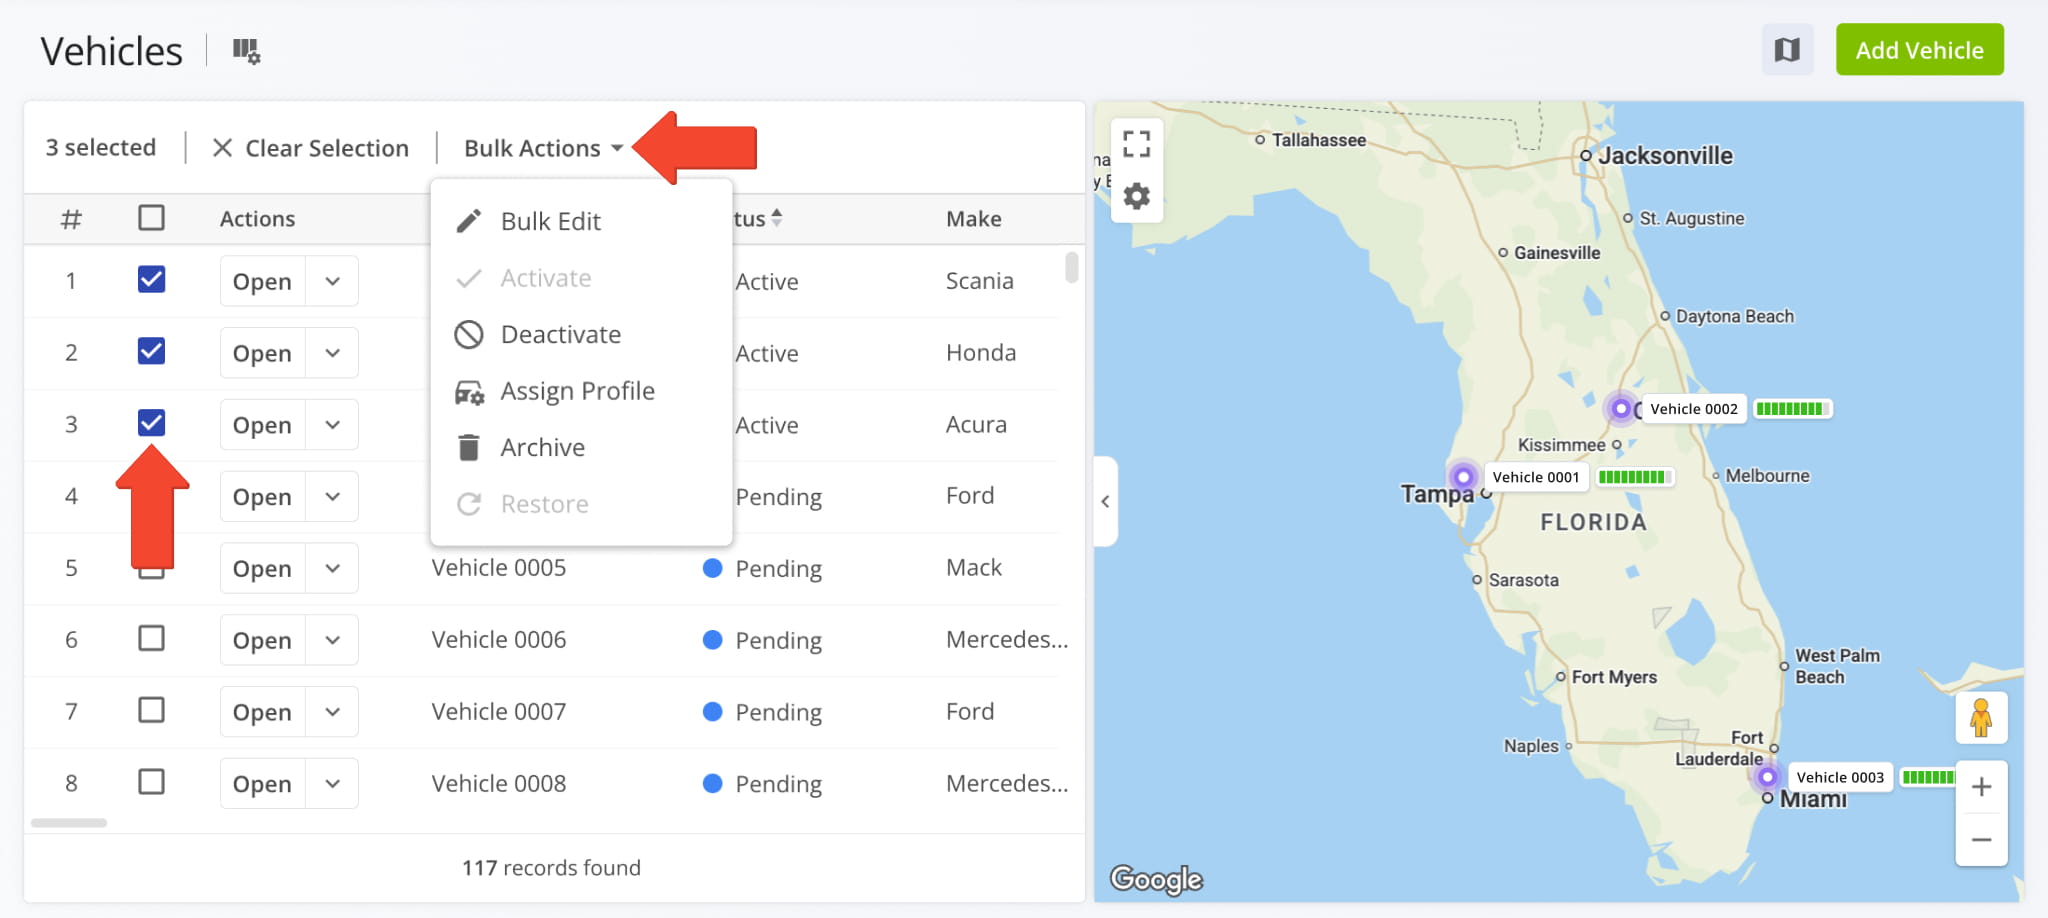Click the Deactivate prohibition icon
2048x918 pixels.
coord(469,334)
